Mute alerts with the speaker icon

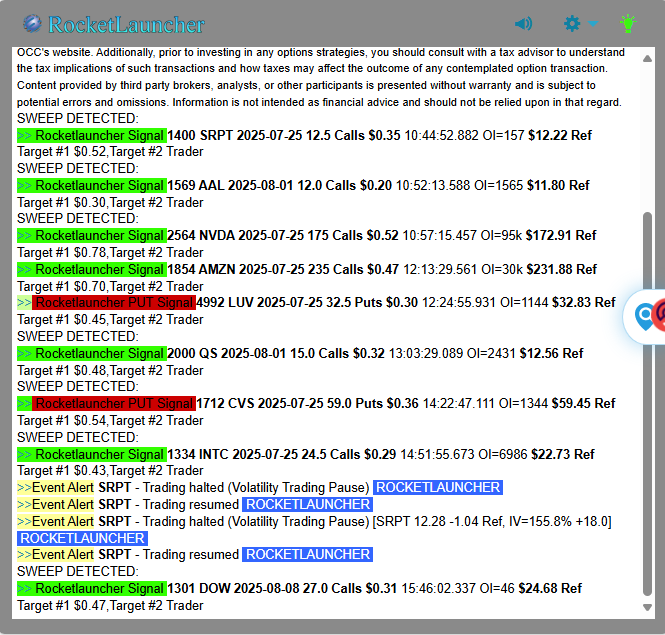pos(523,23)
